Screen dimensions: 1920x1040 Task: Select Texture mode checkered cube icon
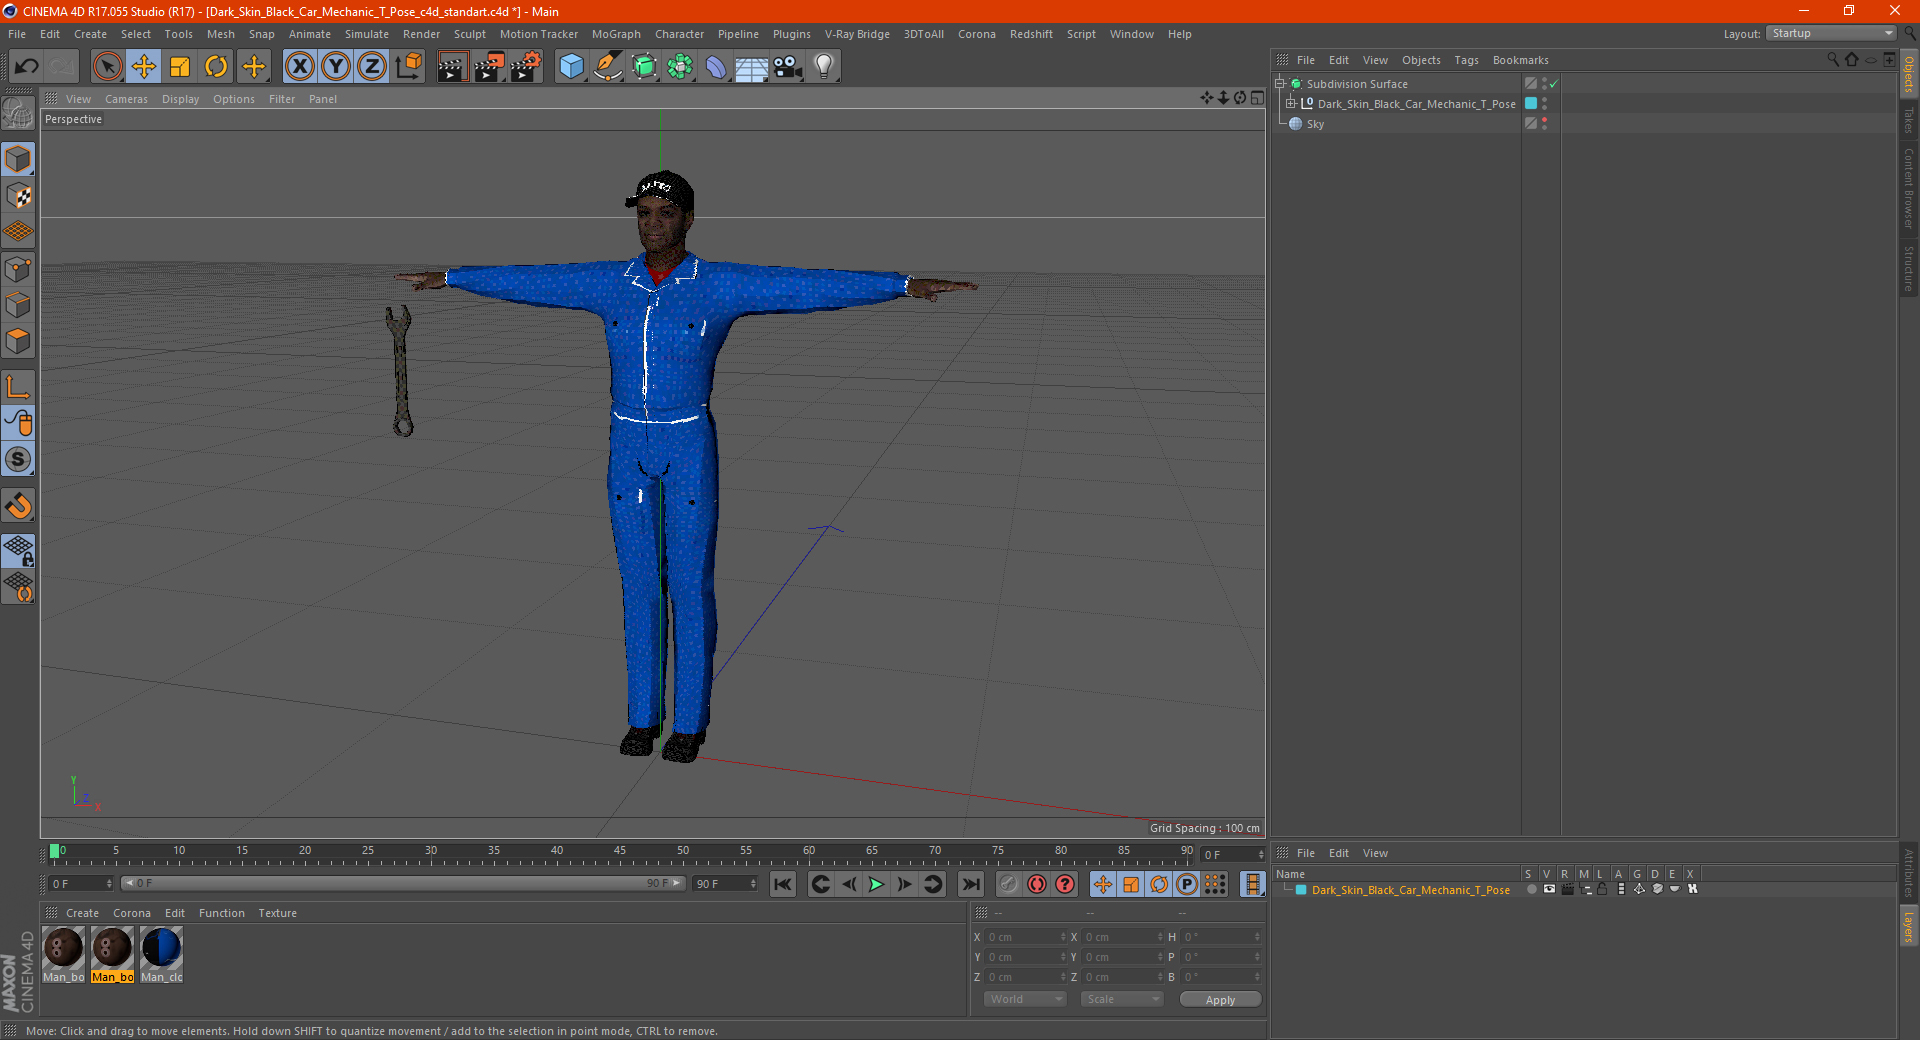click(x=18, y=196)
